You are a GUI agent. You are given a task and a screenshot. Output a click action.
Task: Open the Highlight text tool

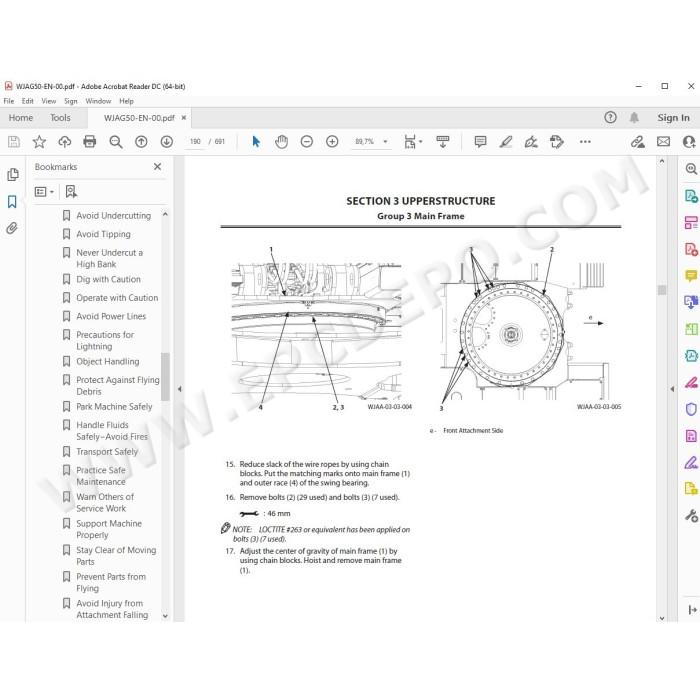point(506,142)
